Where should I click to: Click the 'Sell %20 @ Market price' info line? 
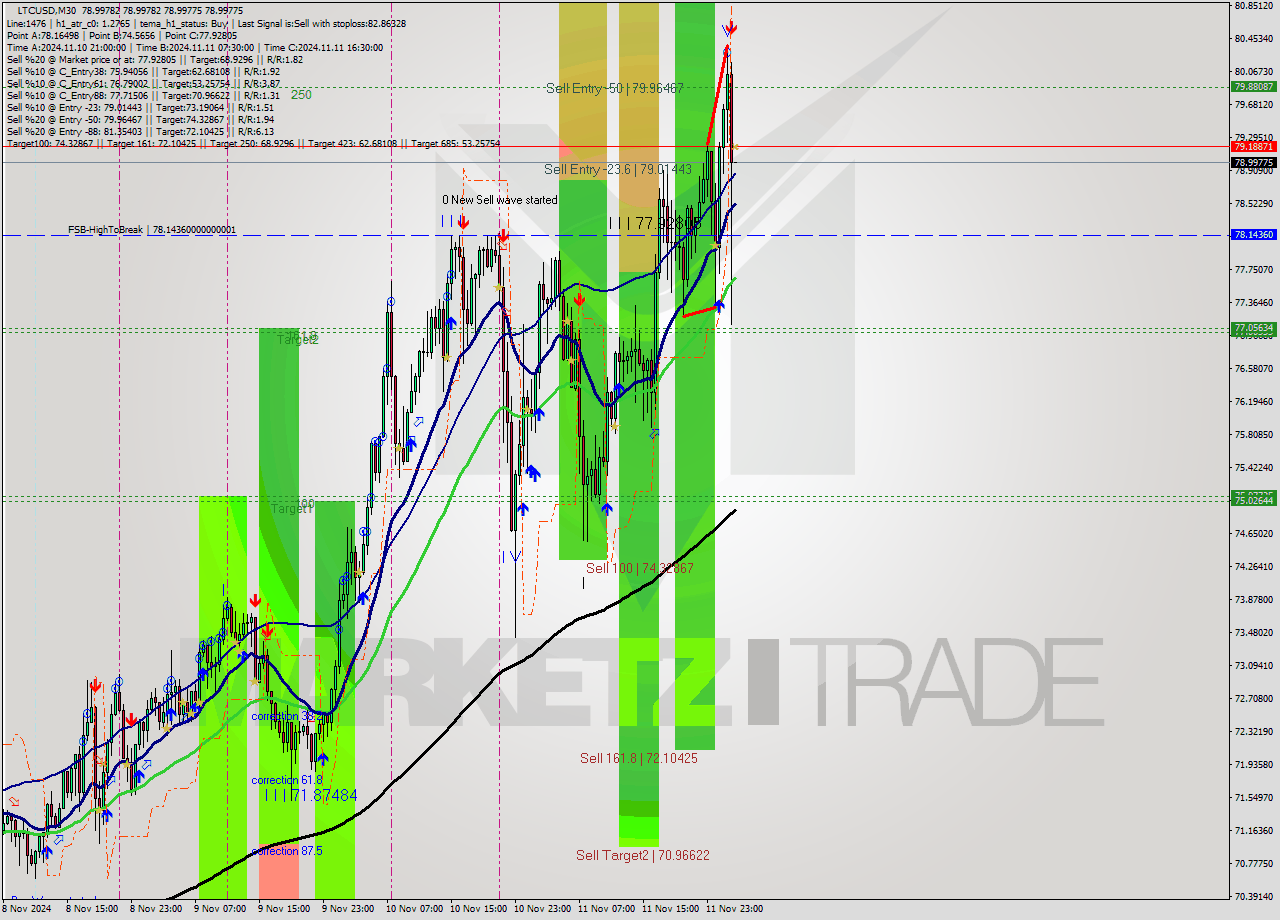point(154,59)
